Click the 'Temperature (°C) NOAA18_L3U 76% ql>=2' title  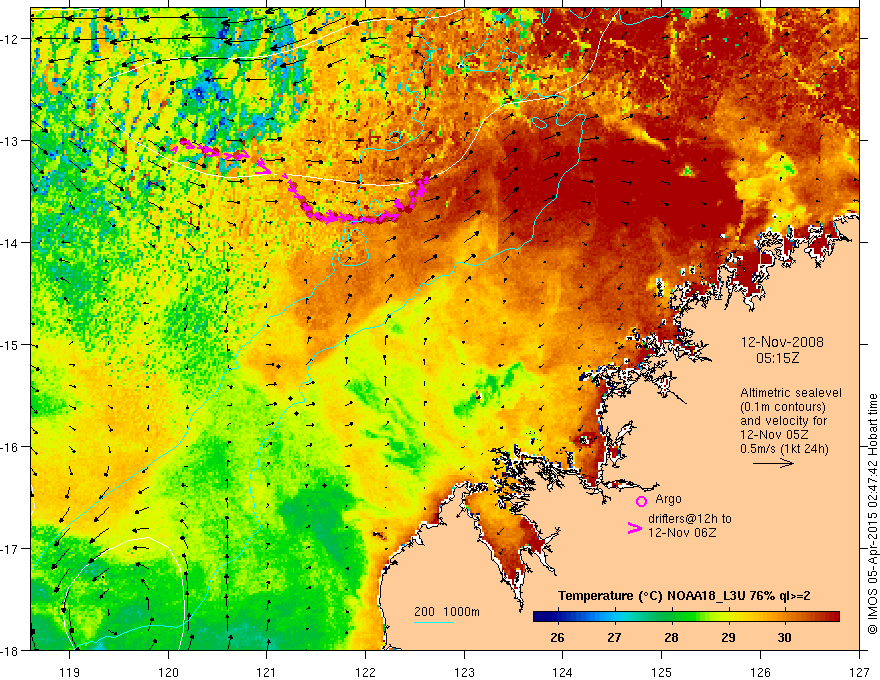point(684,596)
